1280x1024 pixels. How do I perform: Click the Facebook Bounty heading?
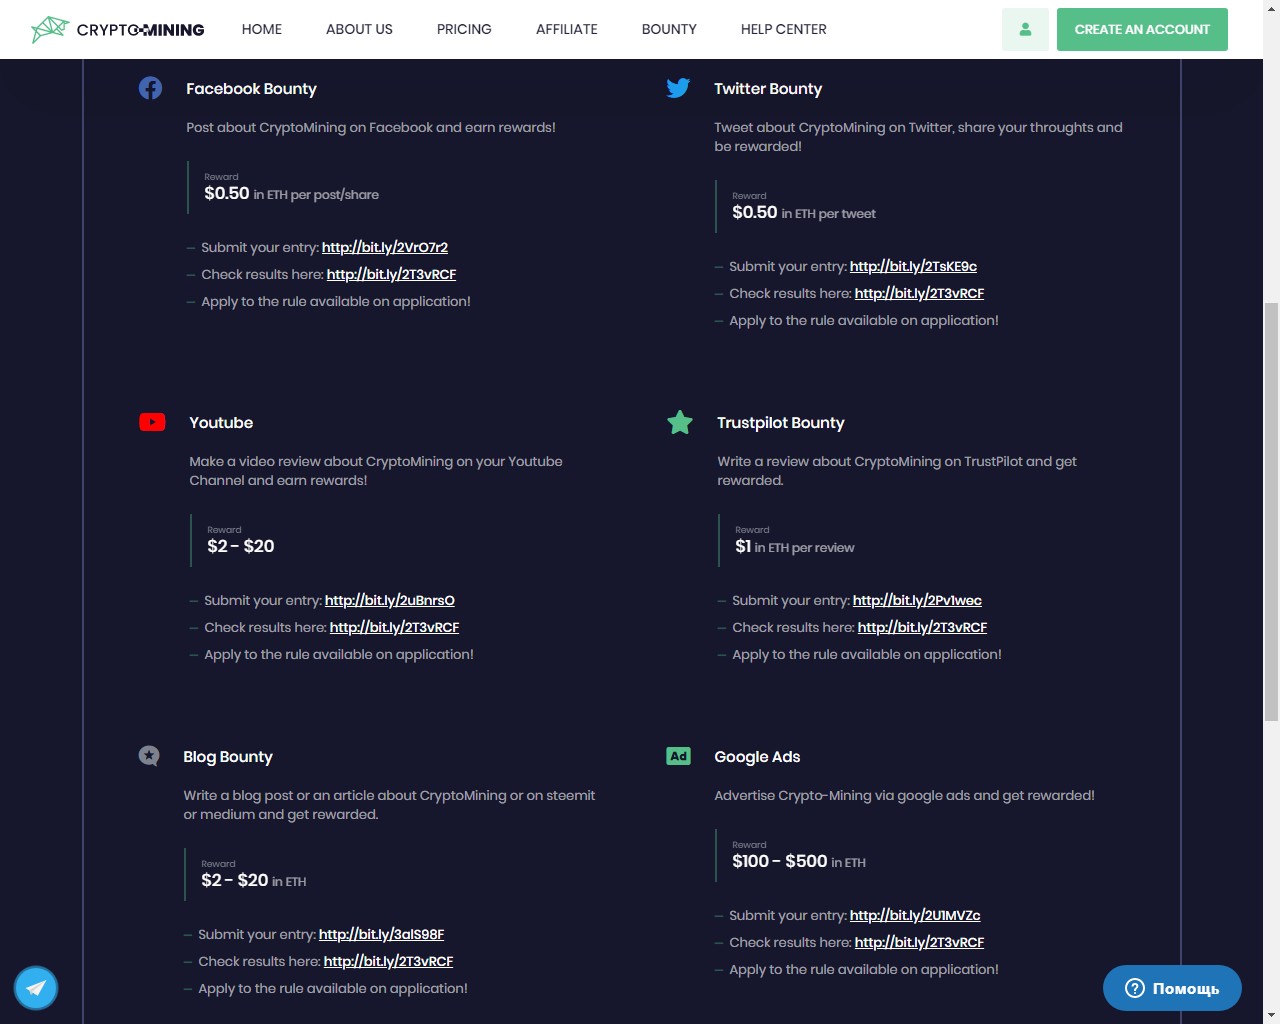(251, 88)
